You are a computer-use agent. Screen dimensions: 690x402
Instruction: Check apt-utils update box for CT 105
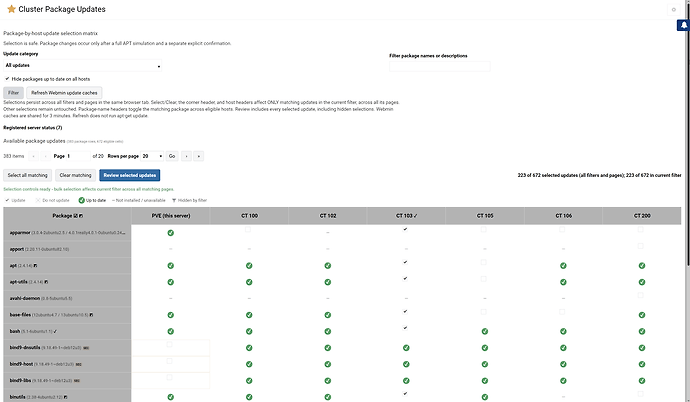point(484,279)
